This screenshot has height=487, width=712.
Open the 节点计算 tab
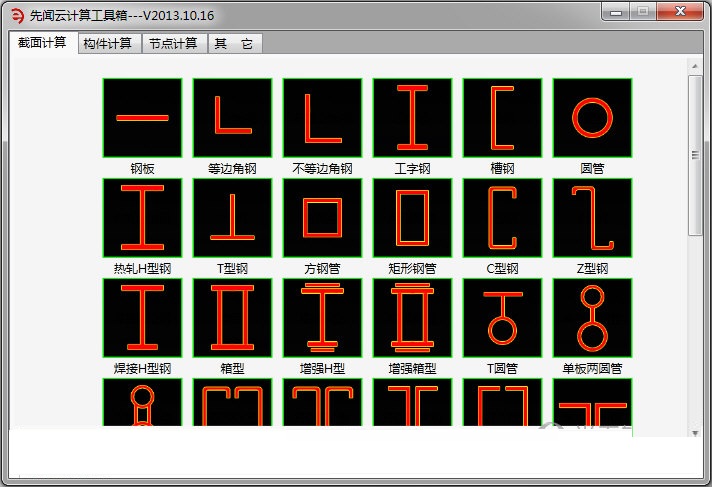[x=173, y=44]
